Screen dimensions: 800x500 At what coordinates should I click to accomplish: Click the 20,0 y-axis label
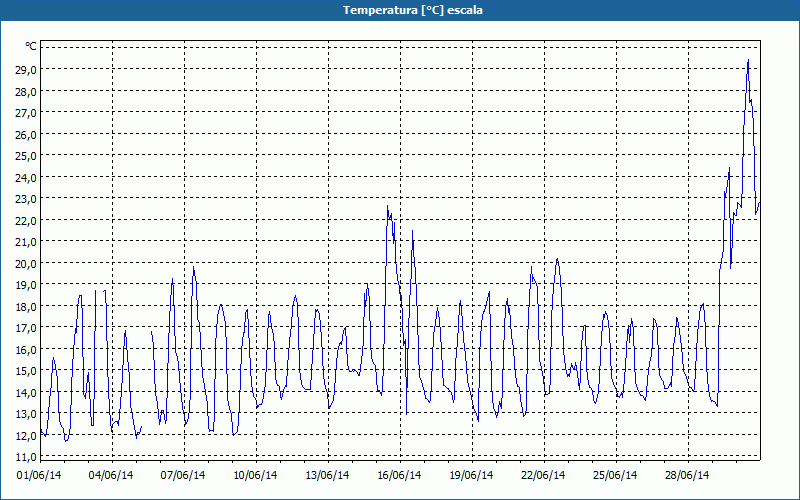click(x=26, y=264)
